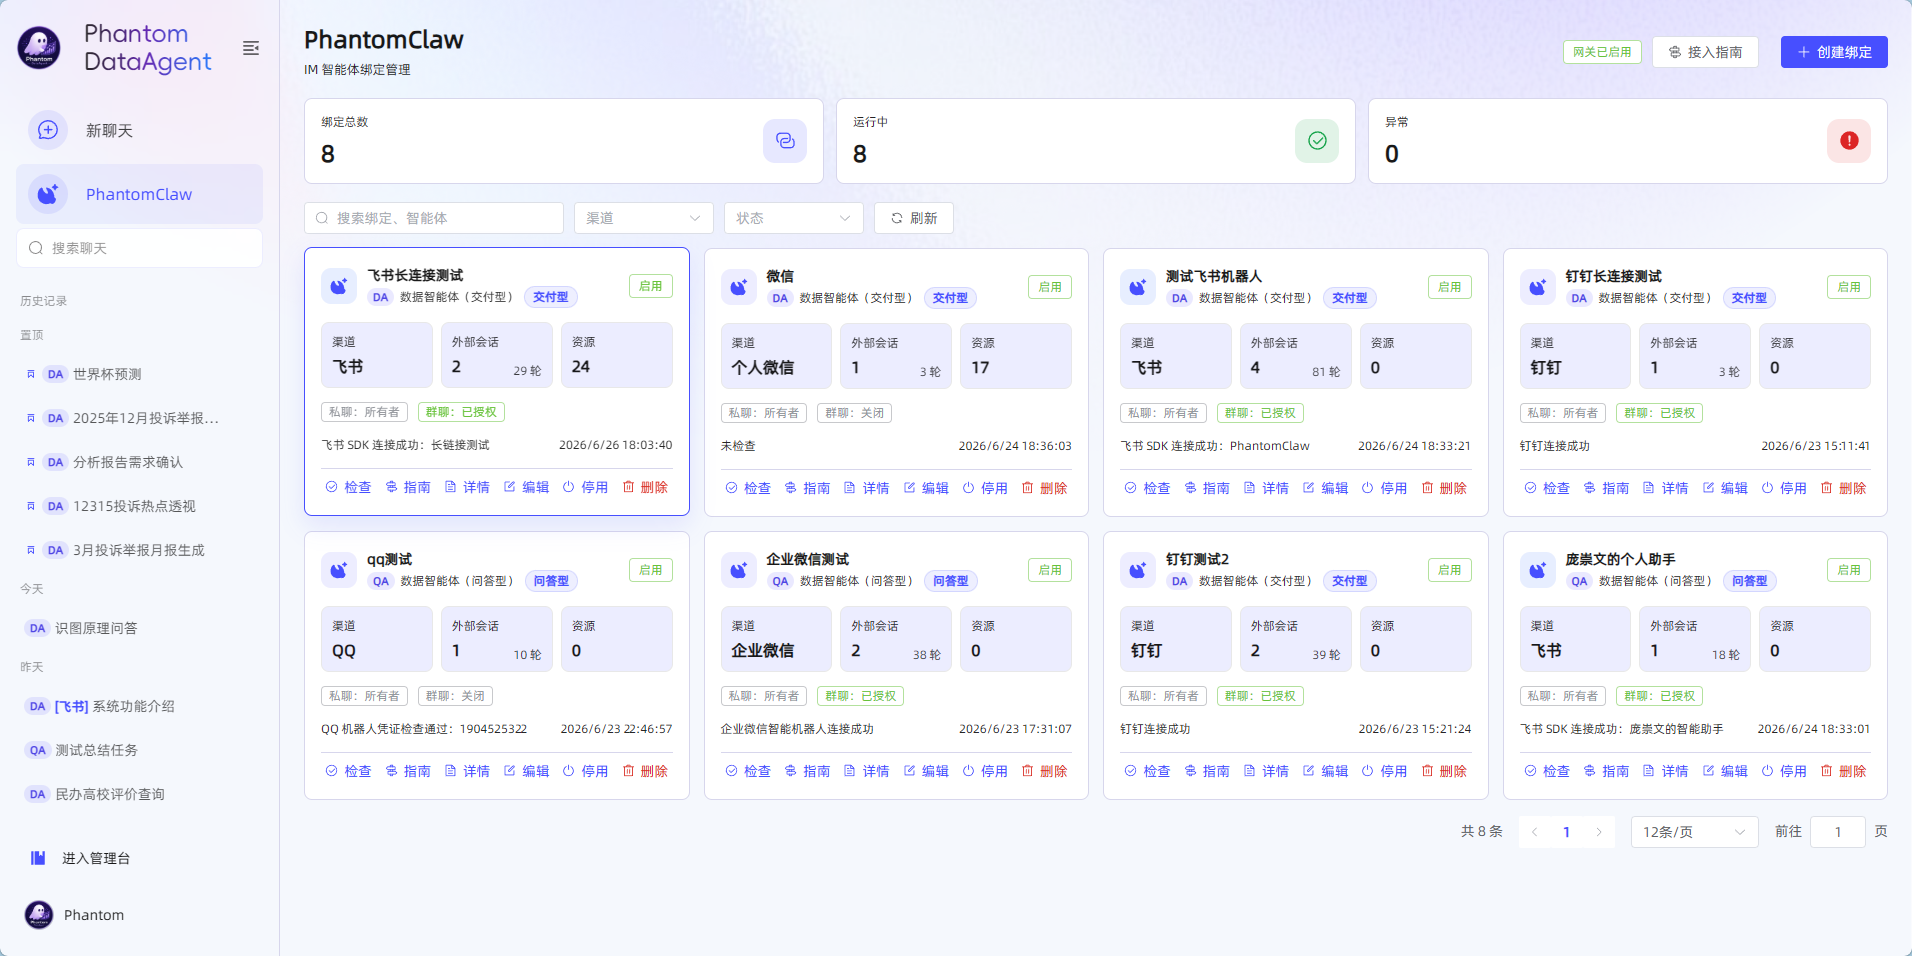Click the qq测试 card avatar icon
The image size is (1912, 956).
point(339,570)
